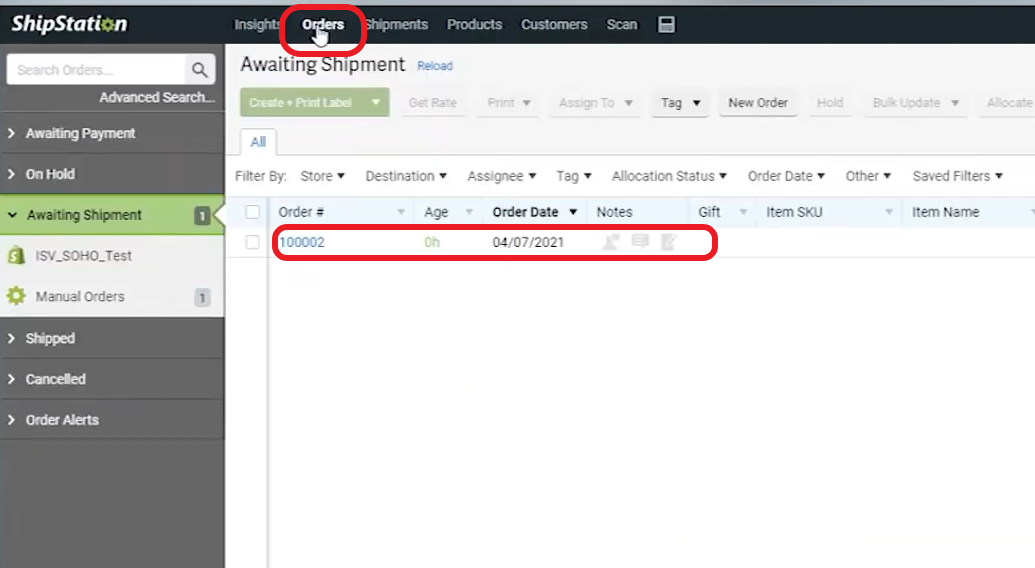1035x568 pixels.
Task: Open the calculator icon in top navigation
Action: click(667, 24)
